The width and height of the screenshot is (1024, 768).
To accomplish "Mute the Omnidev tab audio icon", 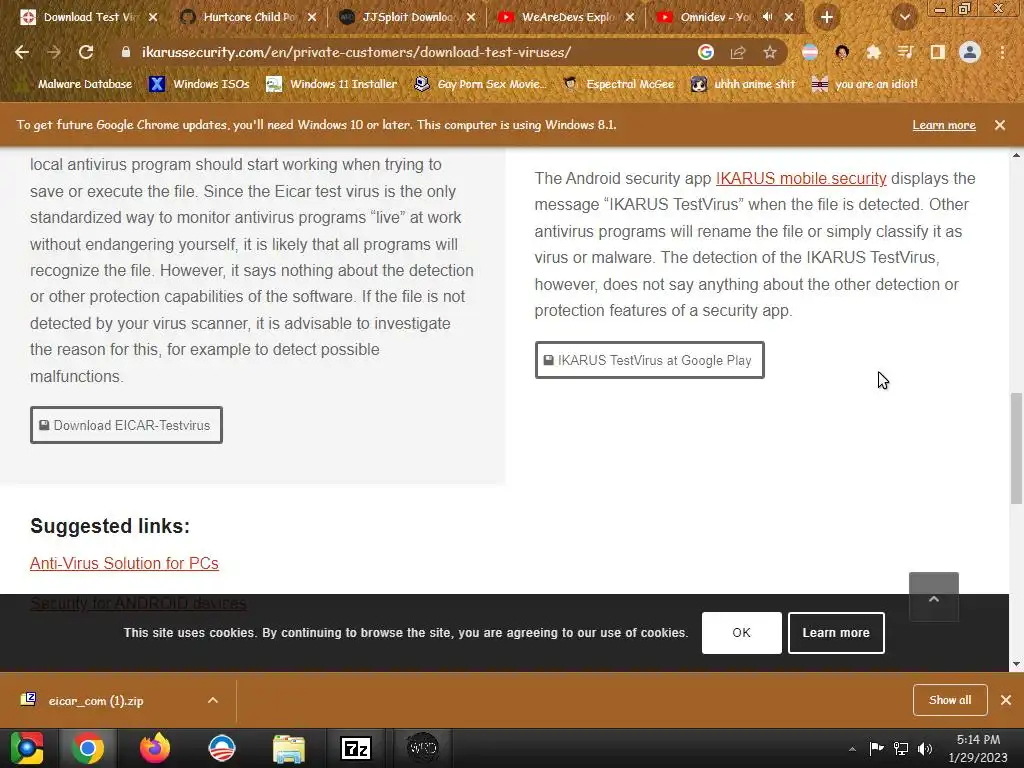I will (767, 17).
